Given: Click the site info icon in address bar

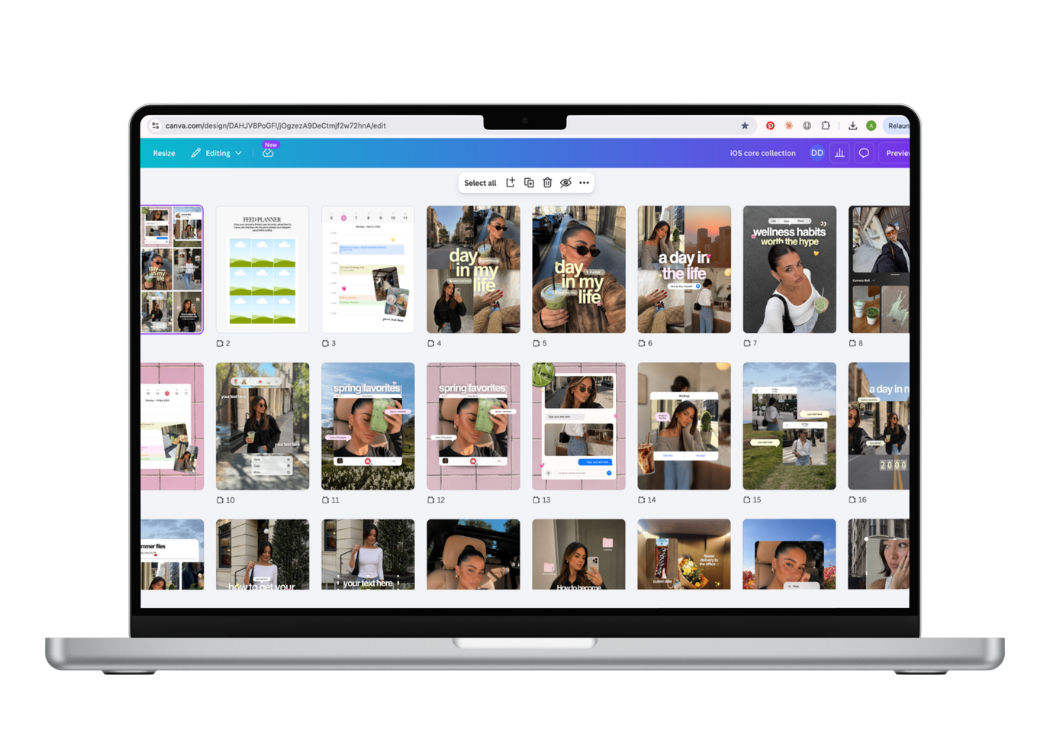Looking at the screenshot, I should pyautogui.click(x=155, y=125).
